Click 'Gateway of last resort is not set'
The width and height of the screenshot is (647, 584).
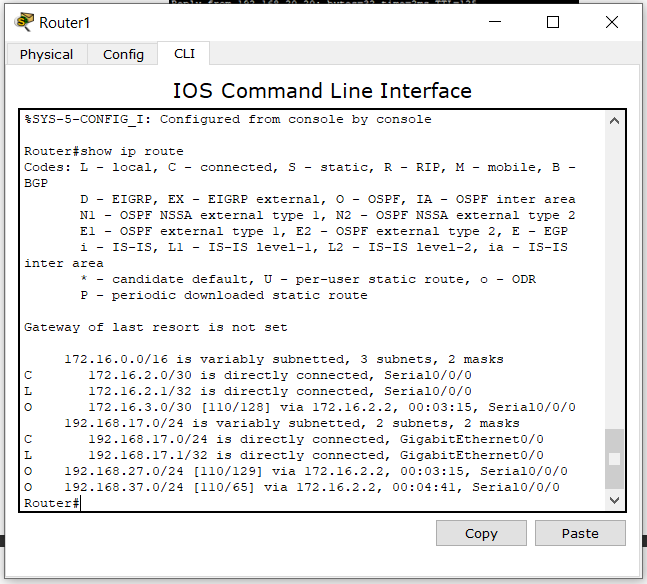coord(156,327)
